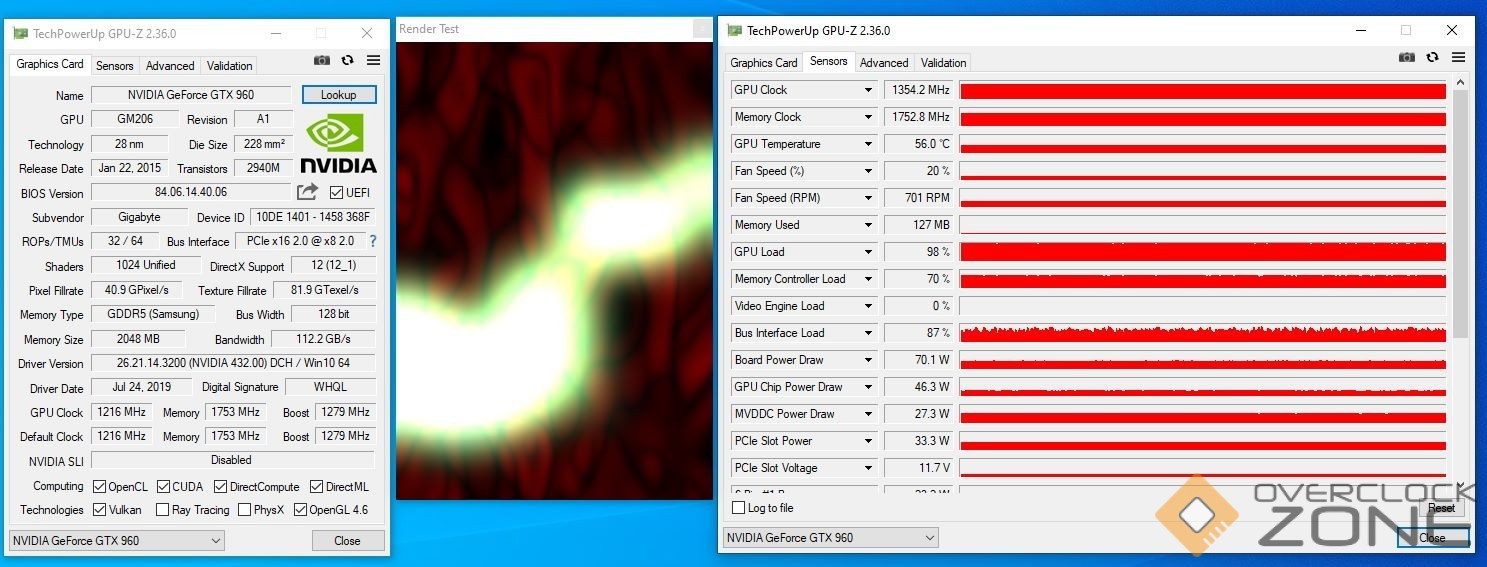Click the Bandwidth value 112.2 GB/s
Viewport: 1487px width, 567px height.
click(322, 339)
